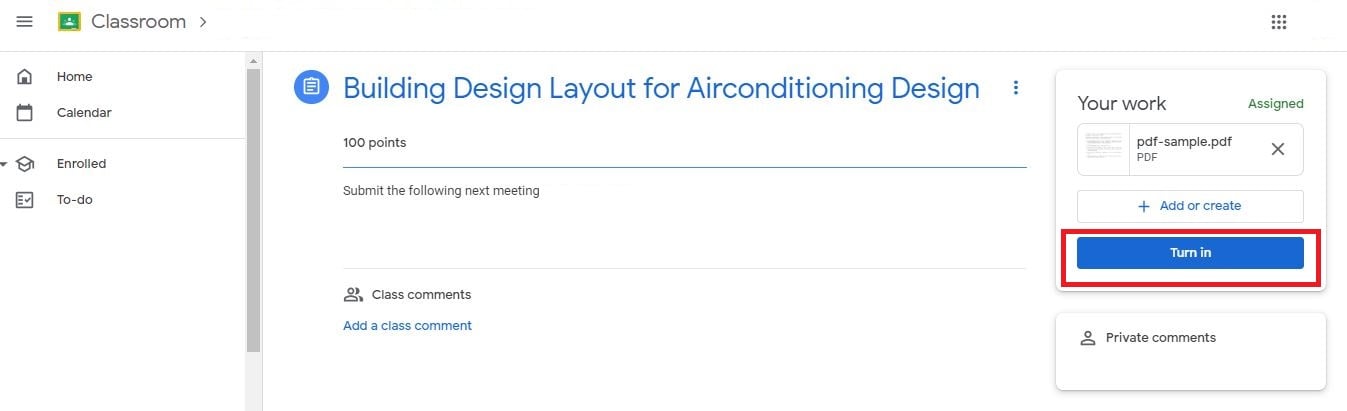
Task: Click the Add or create button
Action: (x=1190, y=206)
